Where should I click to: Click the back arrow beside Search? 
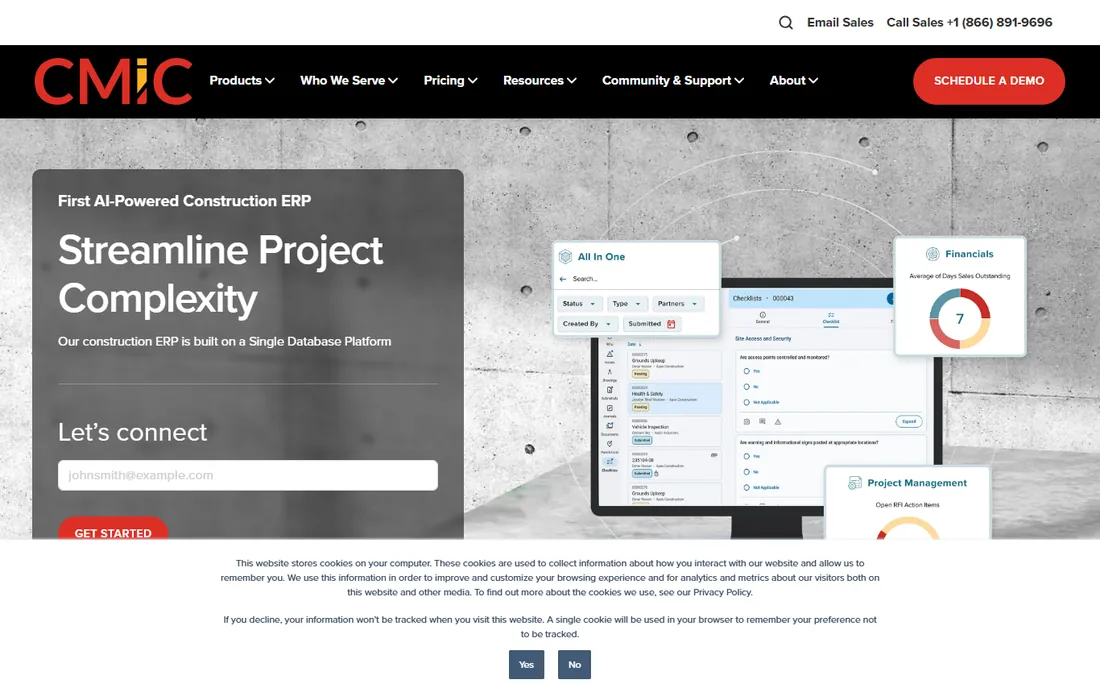(563, 279)
